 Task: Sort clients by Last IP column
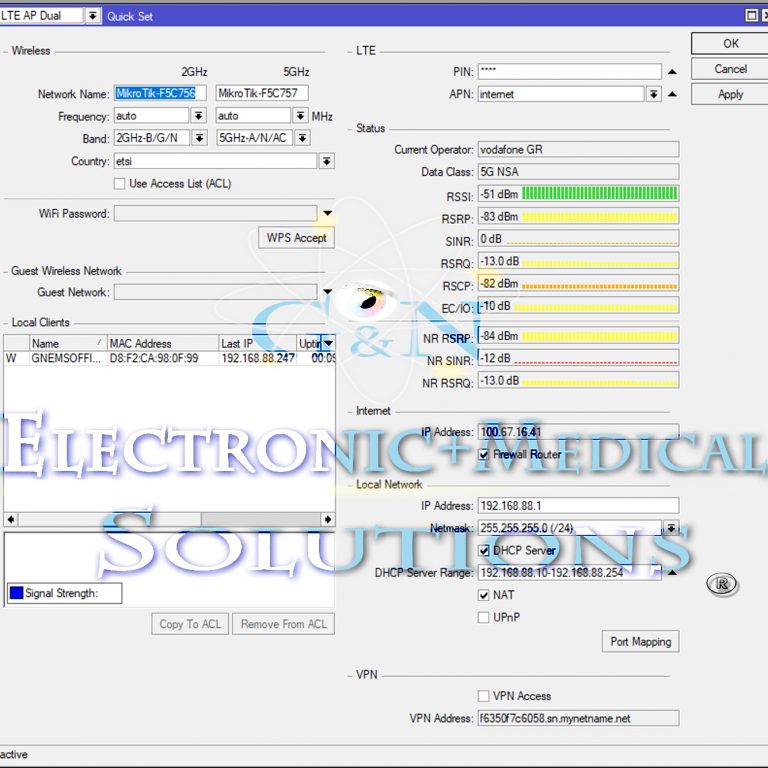click(258, 343)
